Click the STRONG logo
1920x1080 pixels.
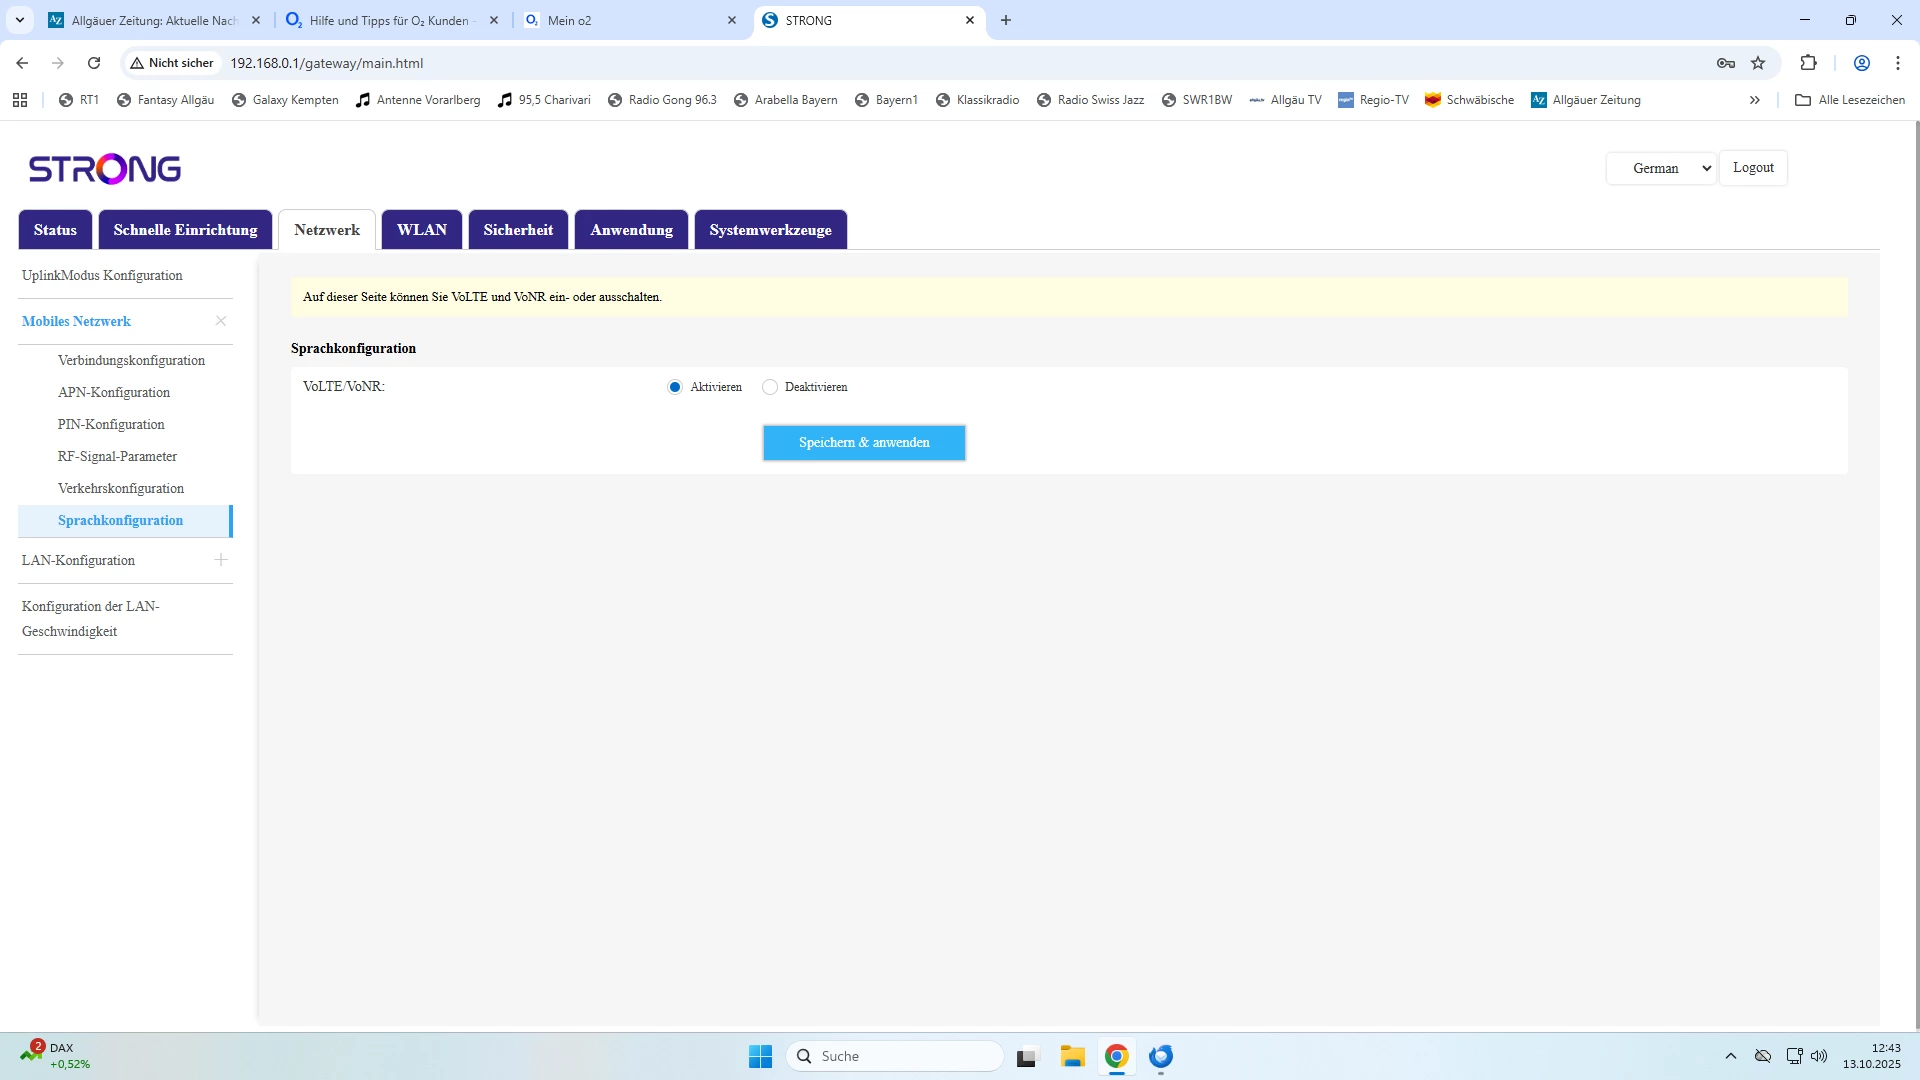pos(105,169)
